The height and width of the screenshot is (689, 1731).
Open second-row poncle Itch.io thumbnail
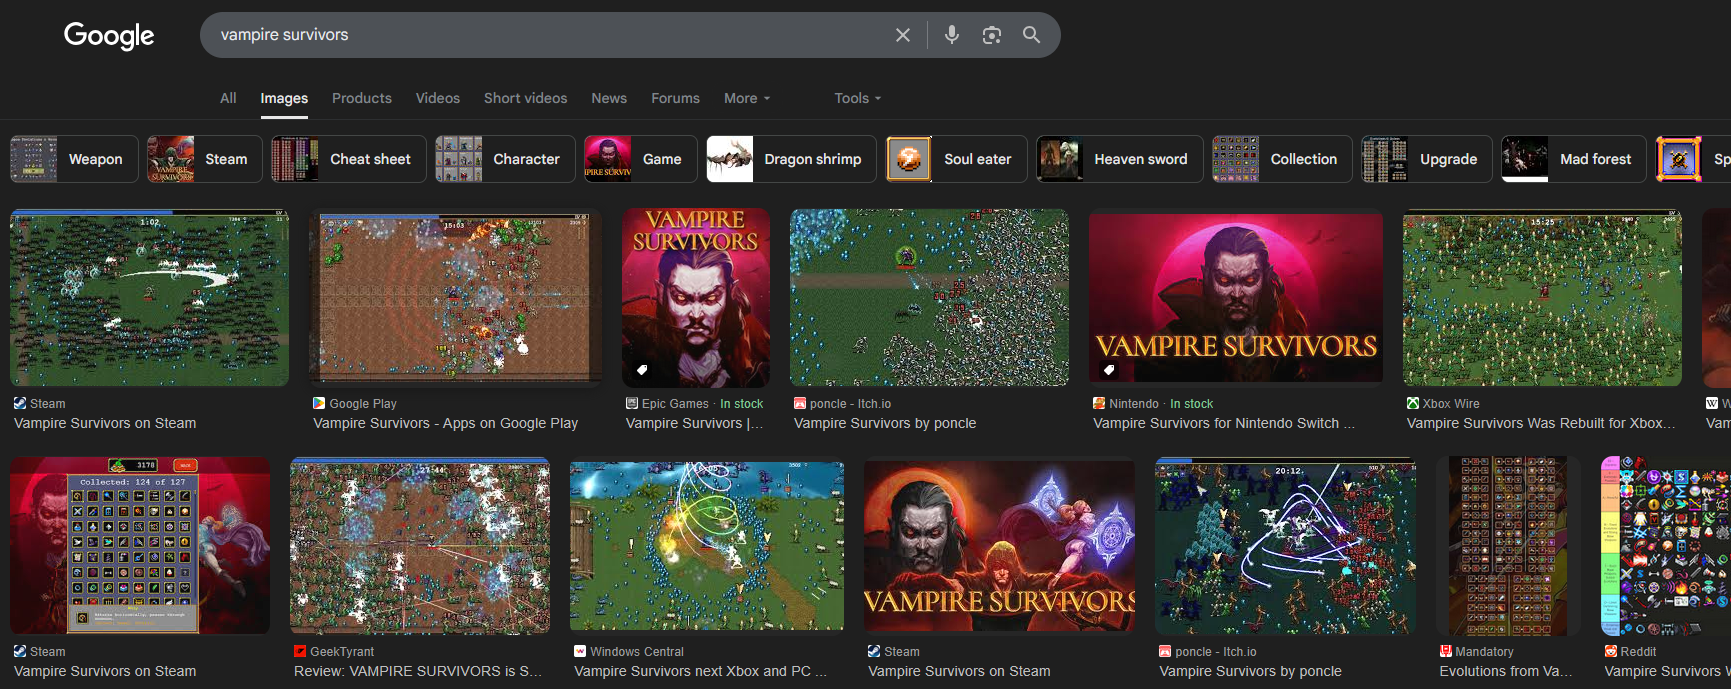click(x=1285, y=546)
